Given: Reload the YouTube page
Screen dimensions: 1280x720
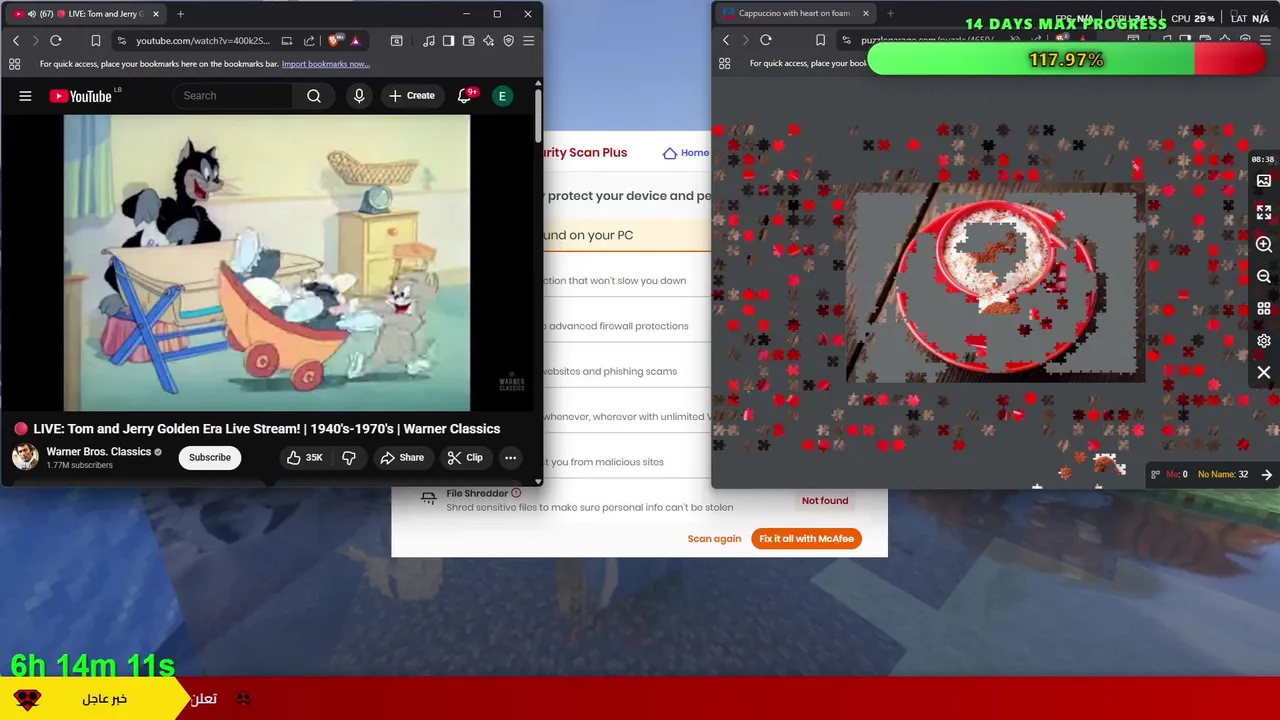Looking at the screenshot, I should (x=56, y=40).
